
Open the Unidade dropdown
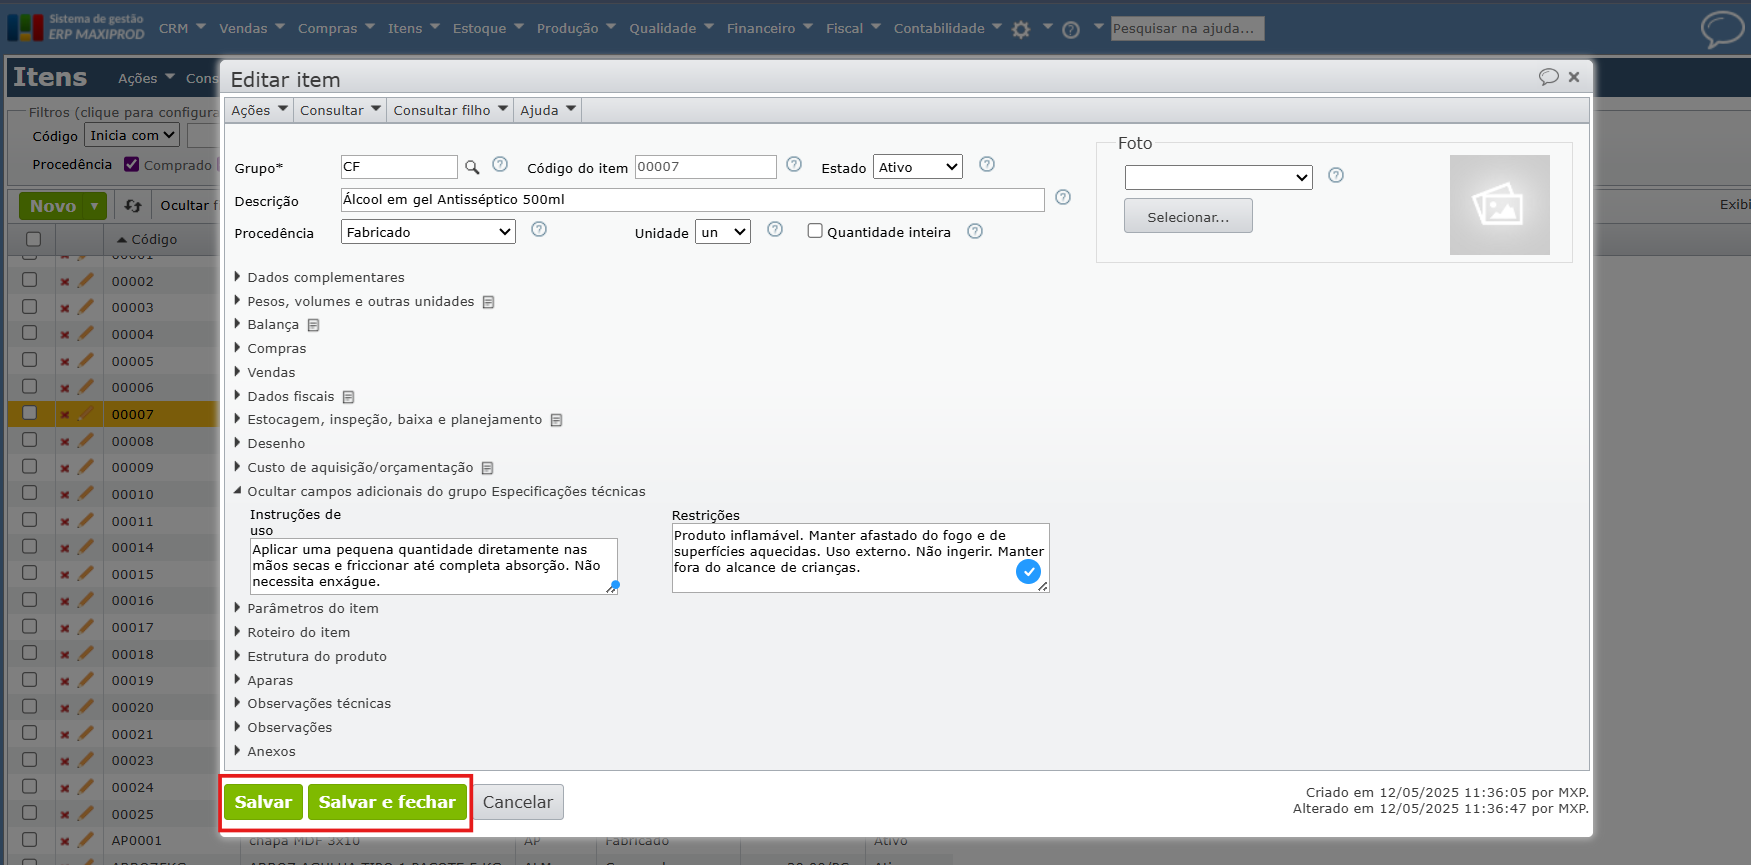pyautogui.click(x=723, y=232)
